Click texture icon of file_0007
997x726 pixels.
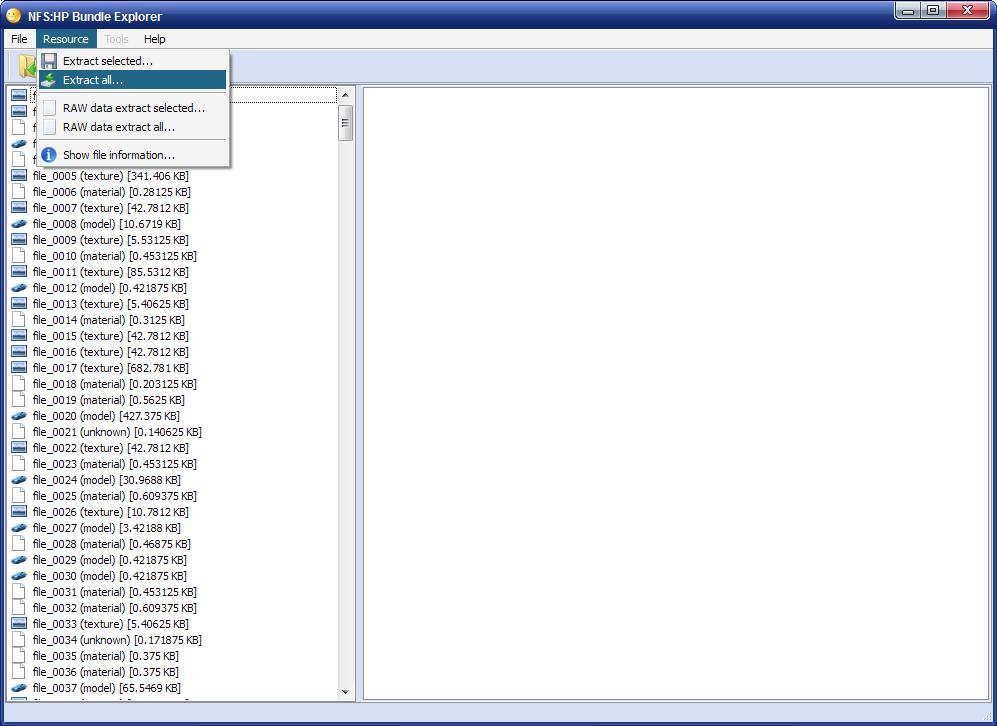click(19, 208)
